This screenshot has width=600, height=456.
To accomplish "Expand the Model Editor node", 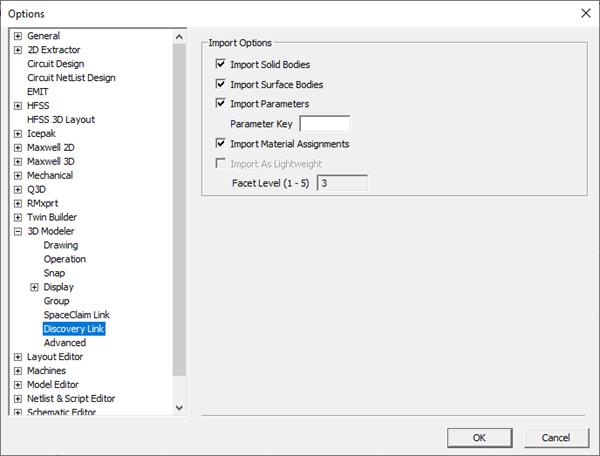I will [18, 385].
